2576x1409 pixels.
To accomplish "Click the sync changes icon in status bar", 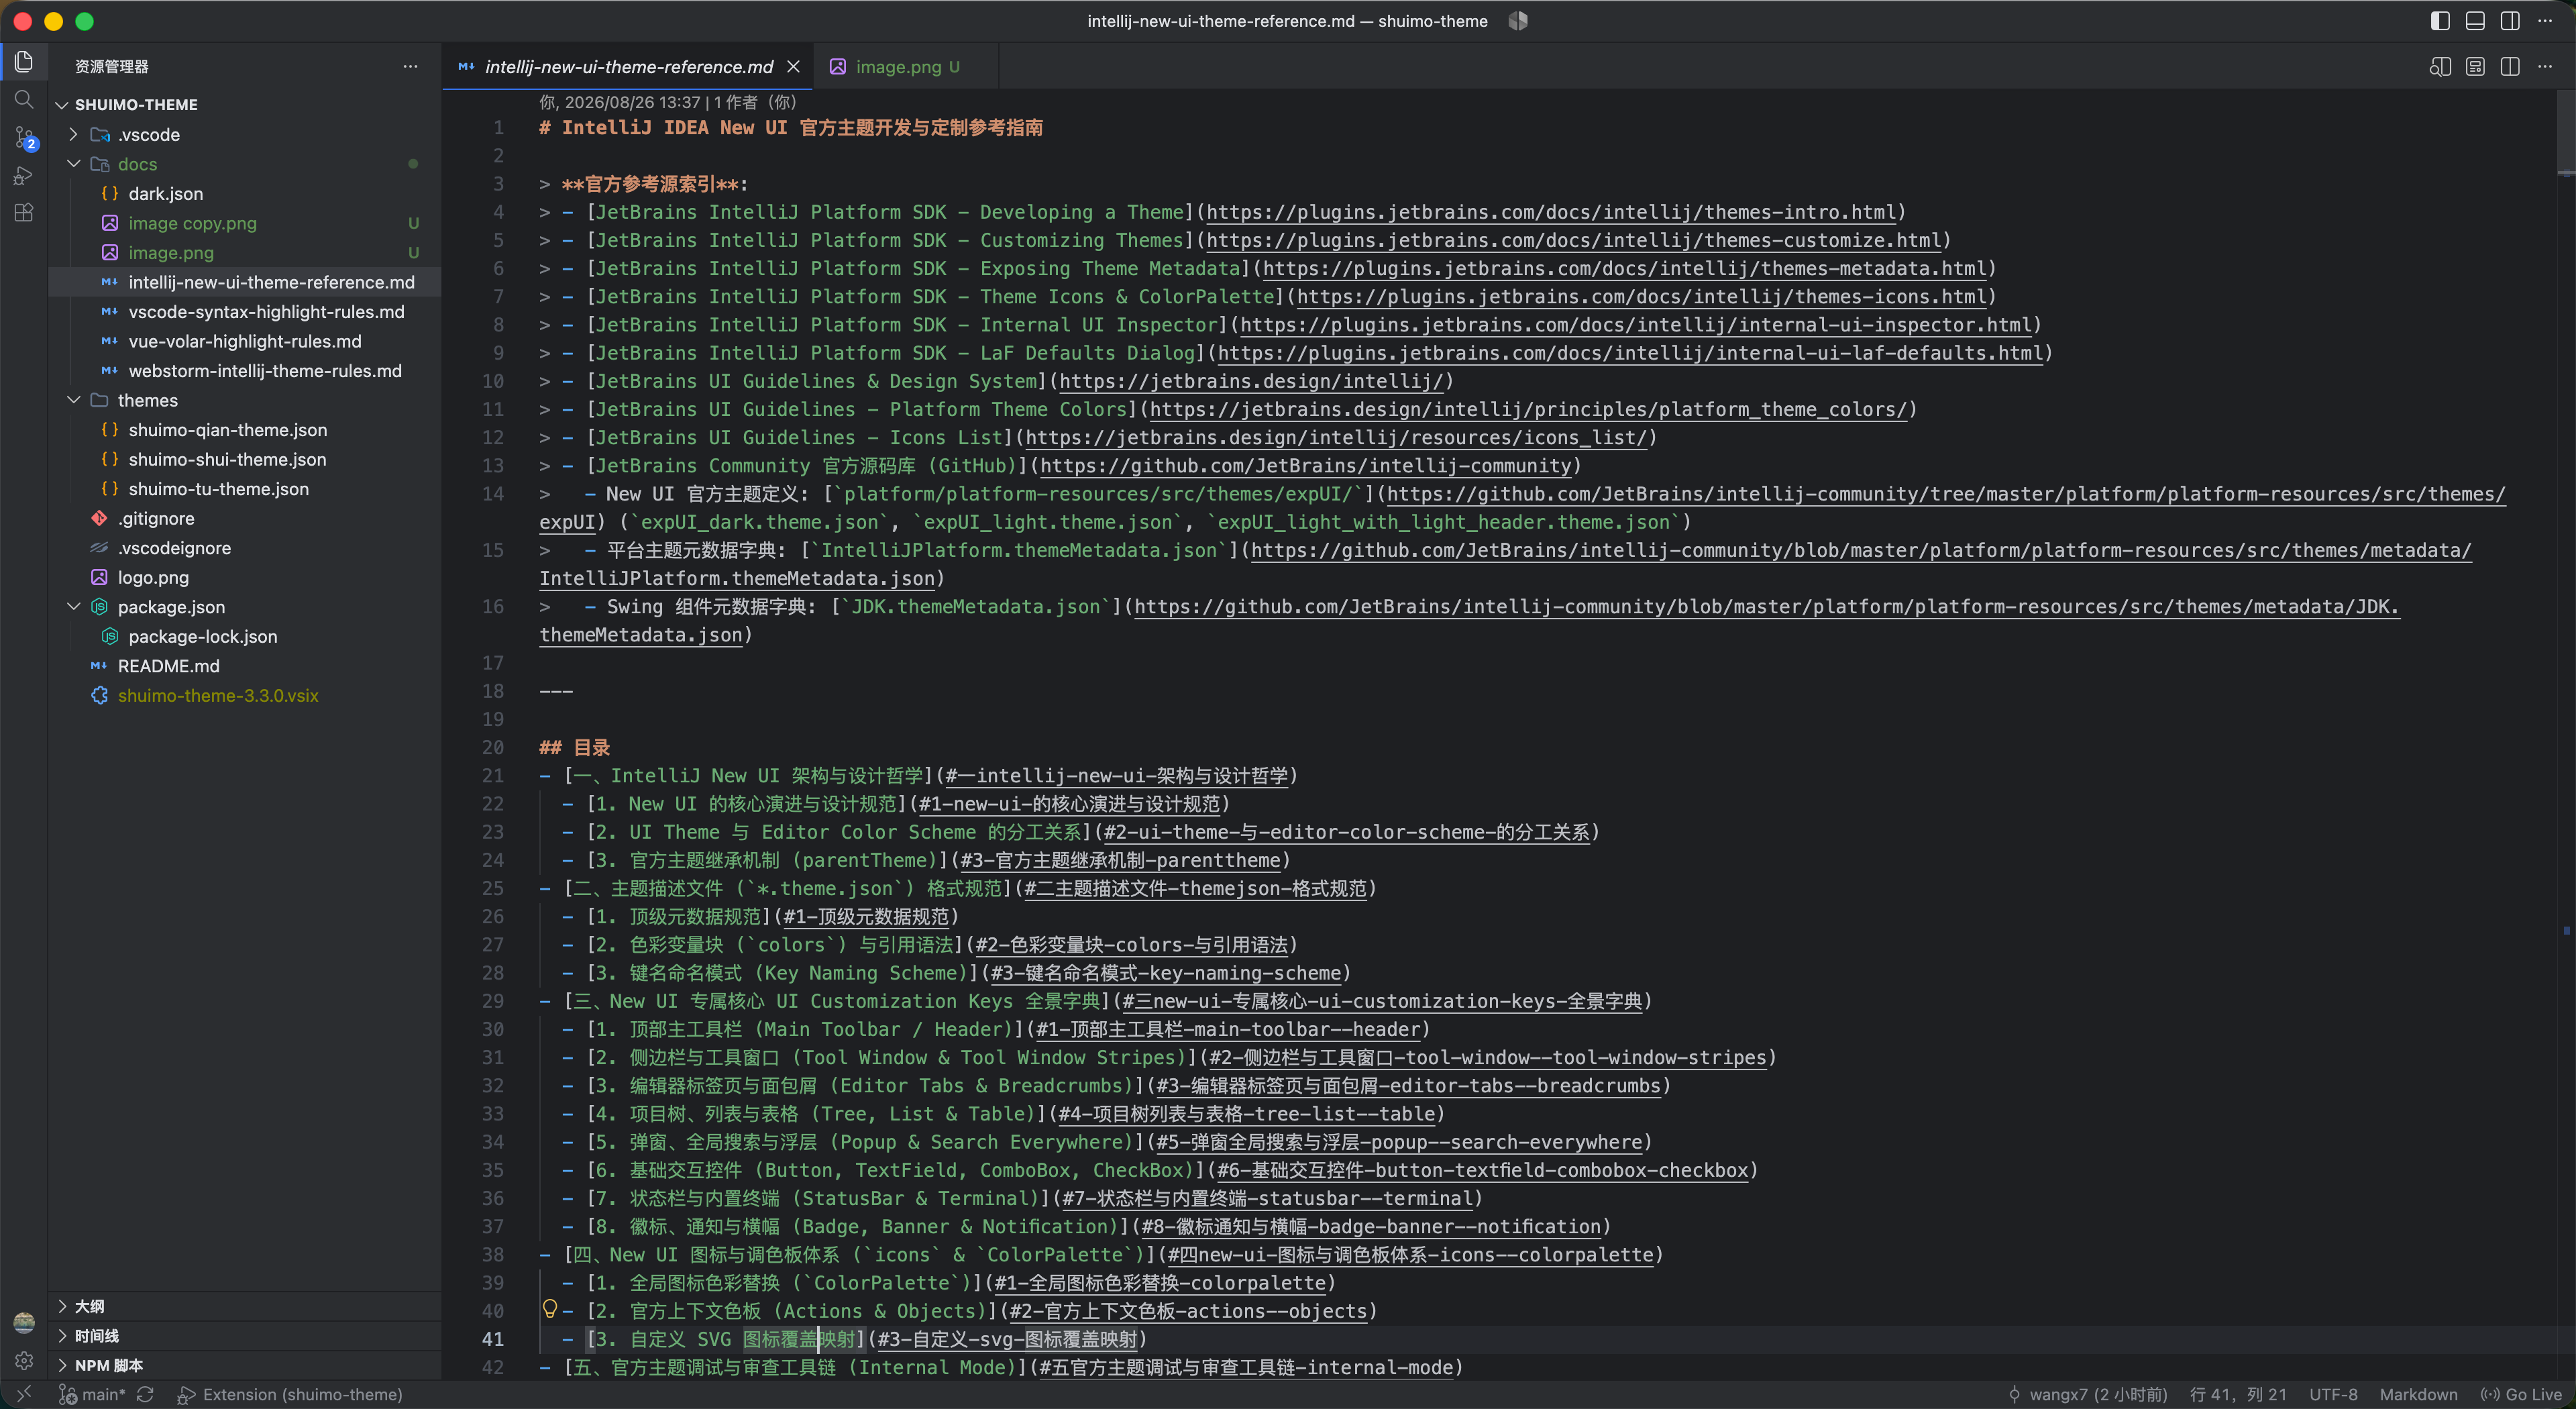I will click(145, 1394).
